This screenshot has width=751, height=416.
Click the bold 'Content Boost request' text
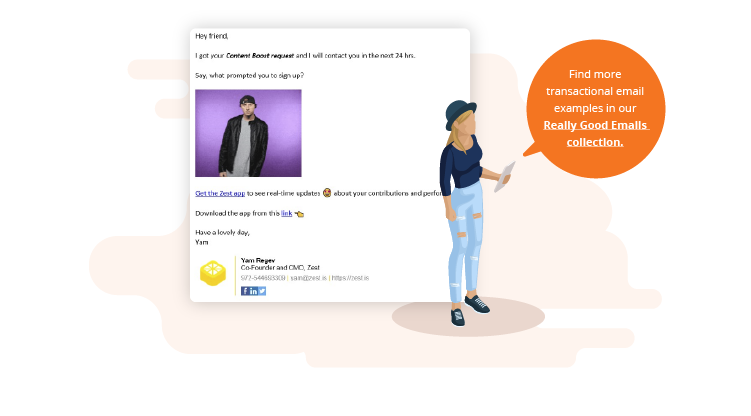(260, 56)
